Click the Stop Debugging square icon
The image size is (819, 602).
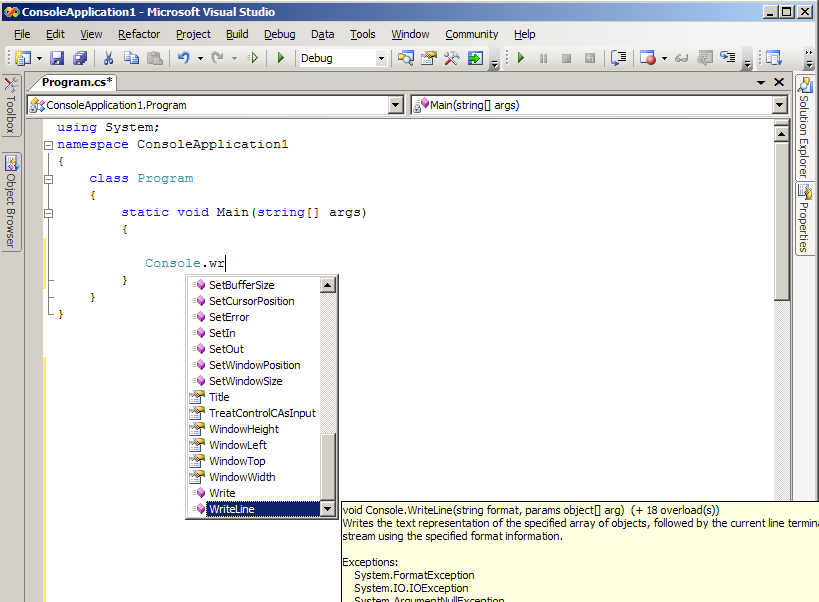pos(566,58)
